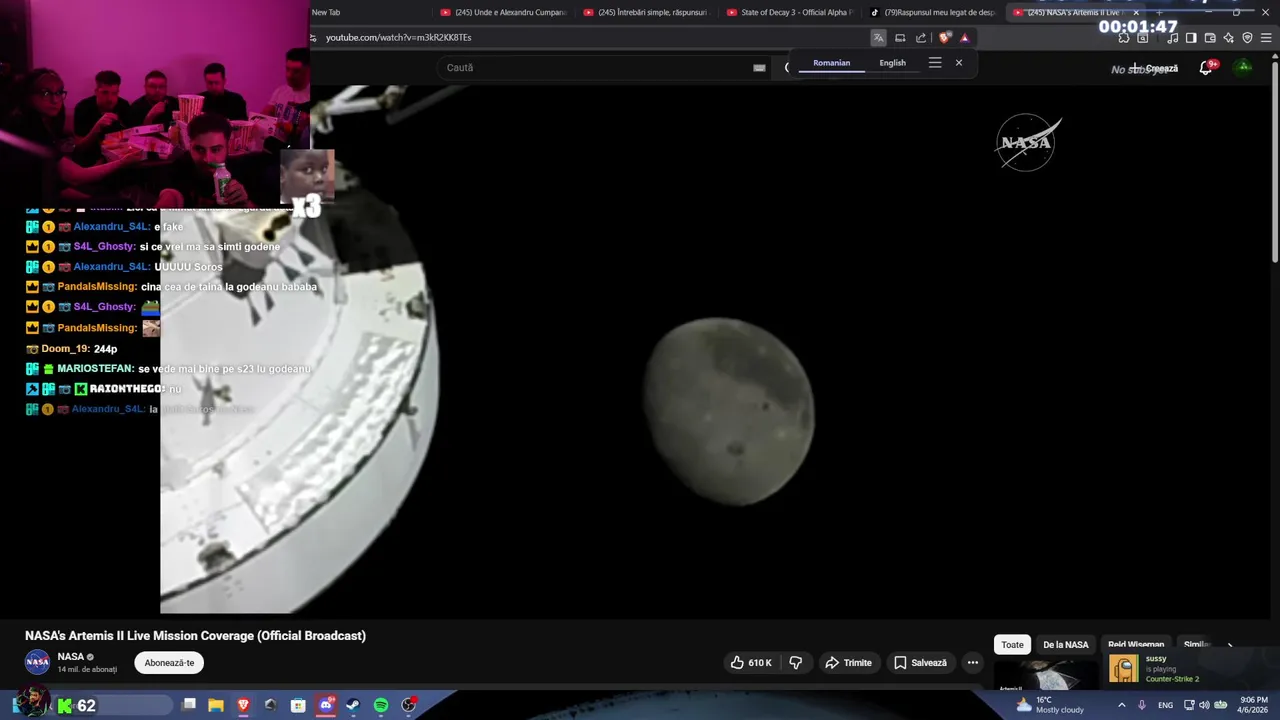Image resolution: width=1280 pixels, height=720 pixels.
Task: Open the more actions three-dot menu
Action: click(973, 663)
